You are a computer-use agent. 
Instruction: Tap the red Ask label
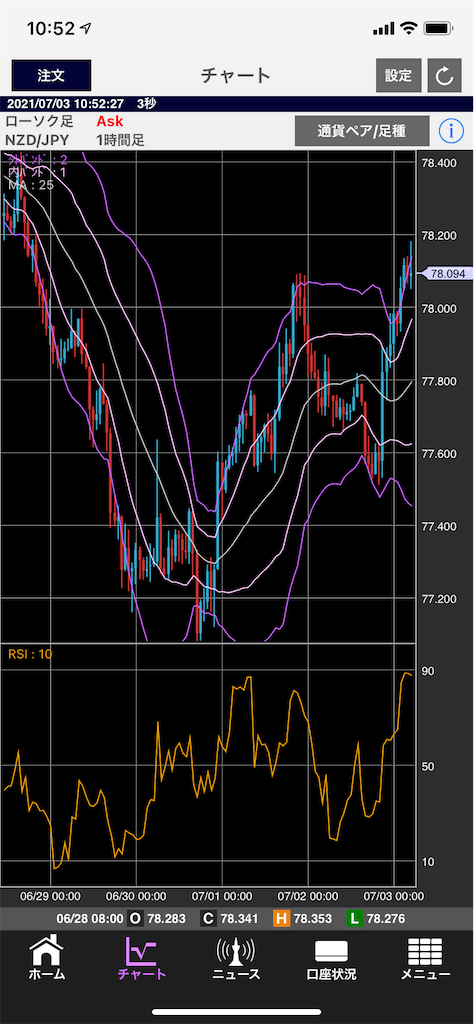pyautogui.click(x=110, y=121)
